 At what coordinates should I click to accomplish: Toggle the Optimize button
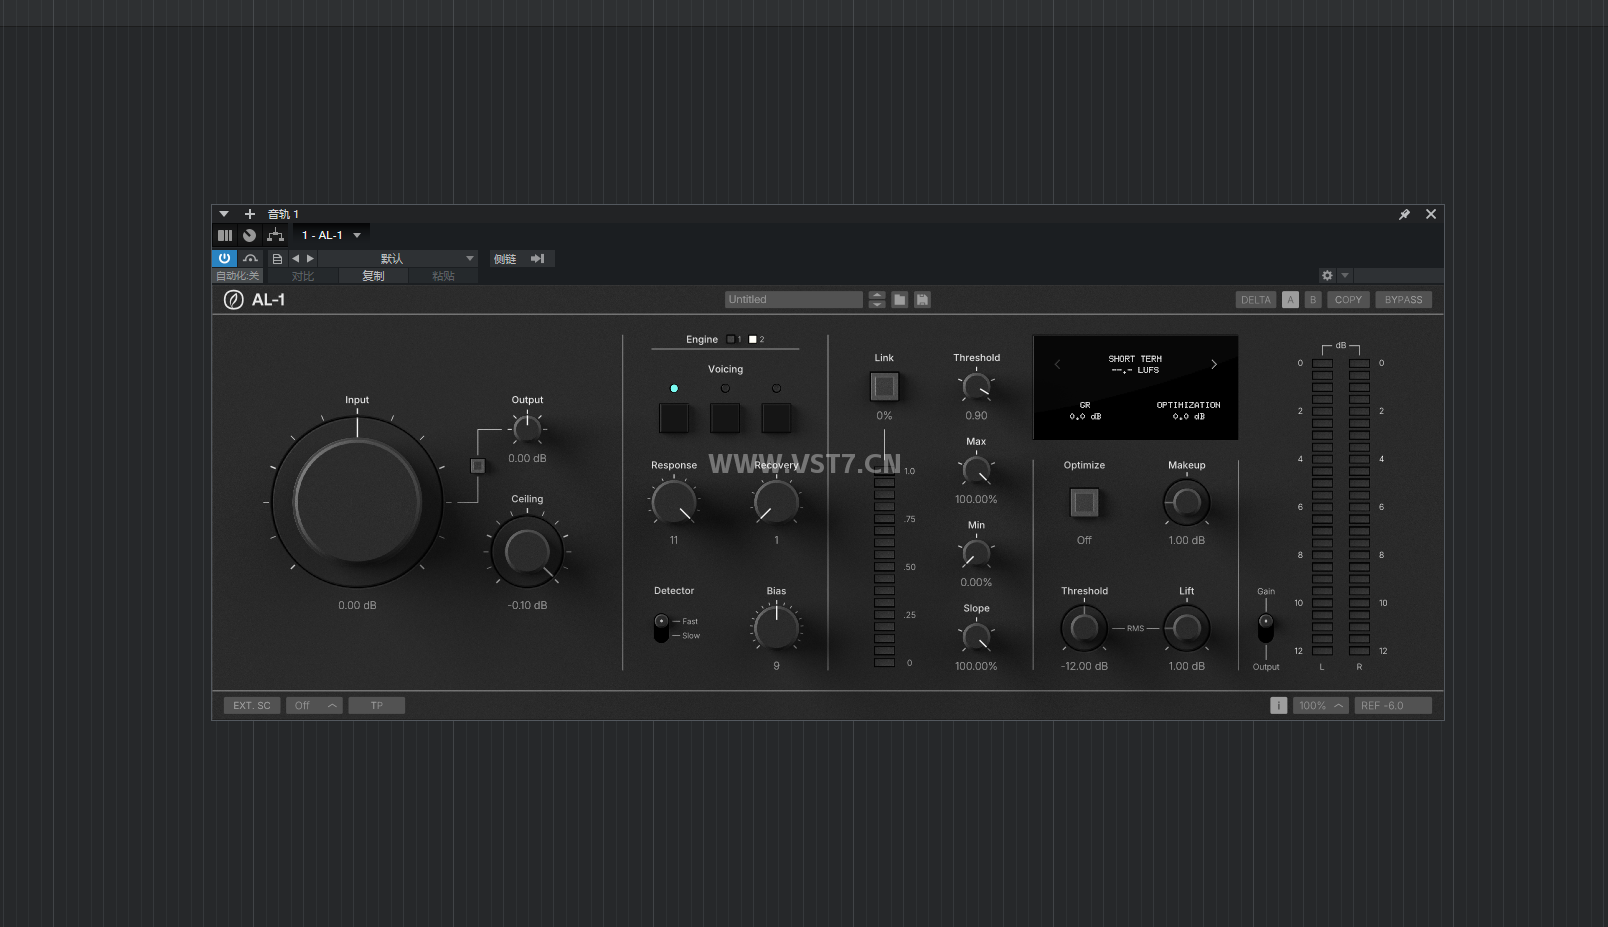1084,502
